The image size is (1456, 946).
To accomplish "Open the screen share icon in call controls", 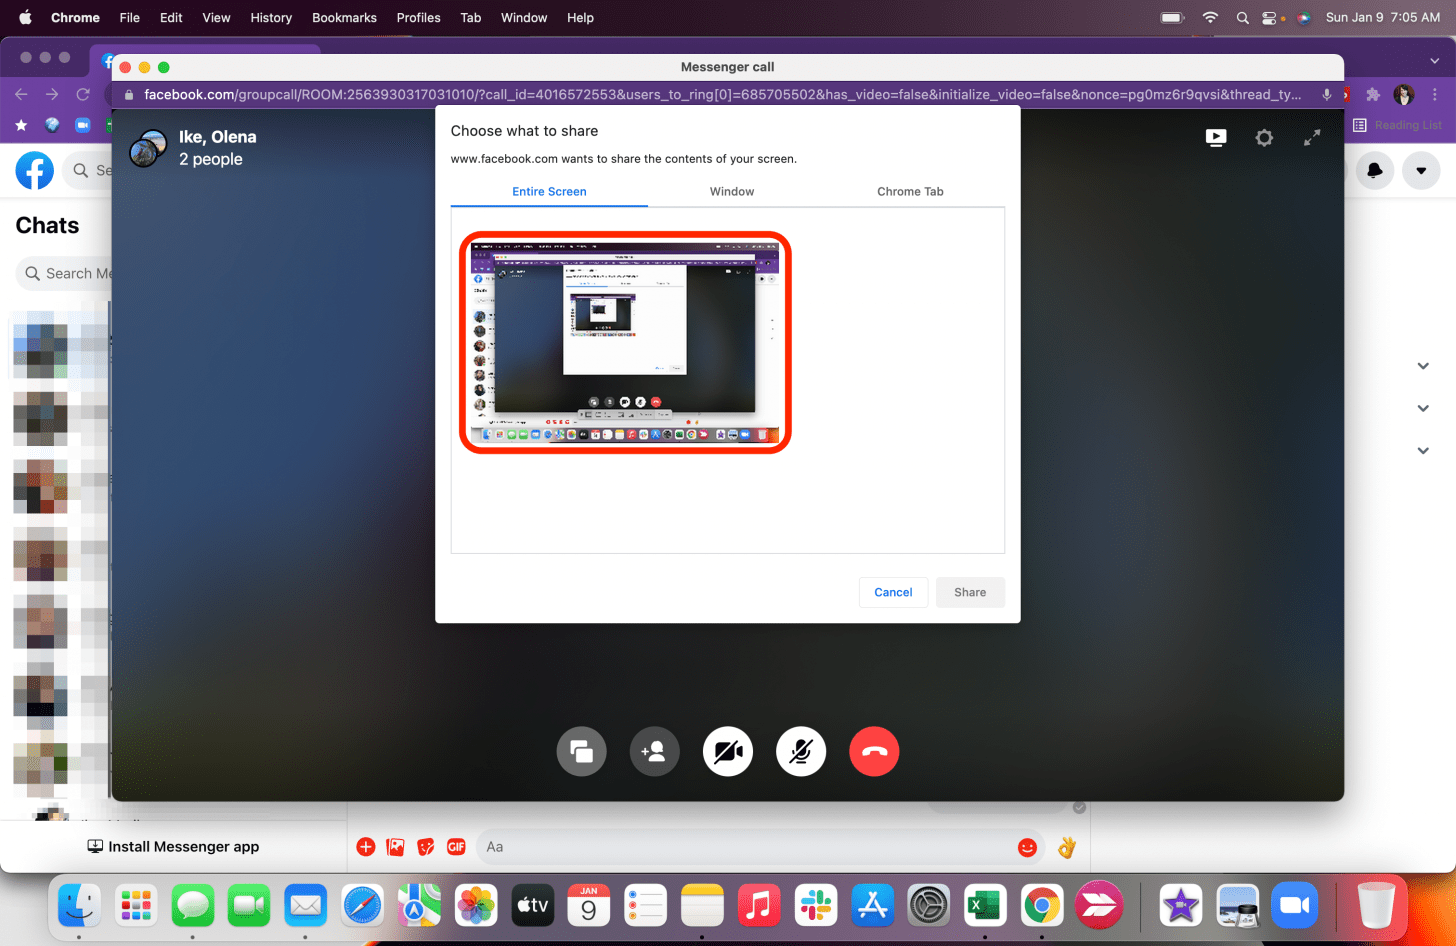I will (581, 751).
